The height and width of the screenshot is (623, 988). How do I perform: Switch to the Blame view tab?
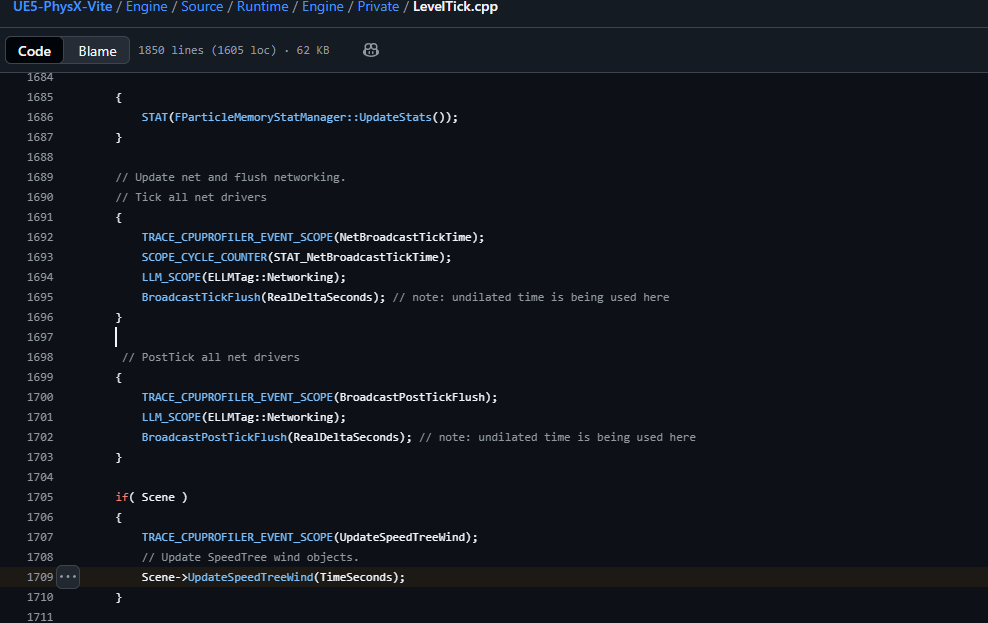click(97, 51)
